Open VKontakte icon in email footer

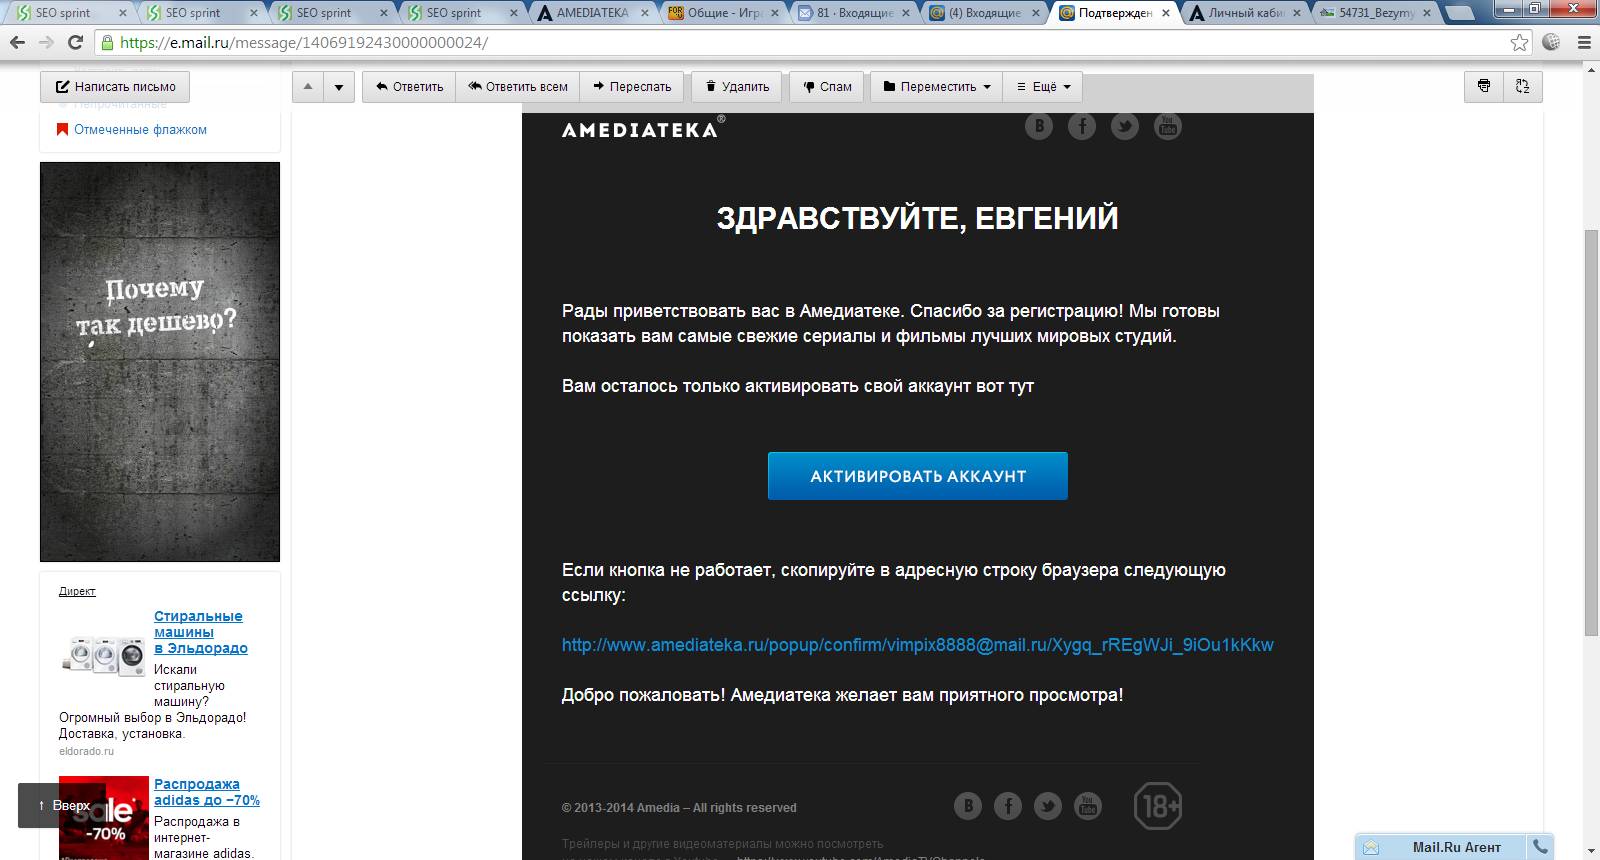pyautogui.click(x=968, y=806)
